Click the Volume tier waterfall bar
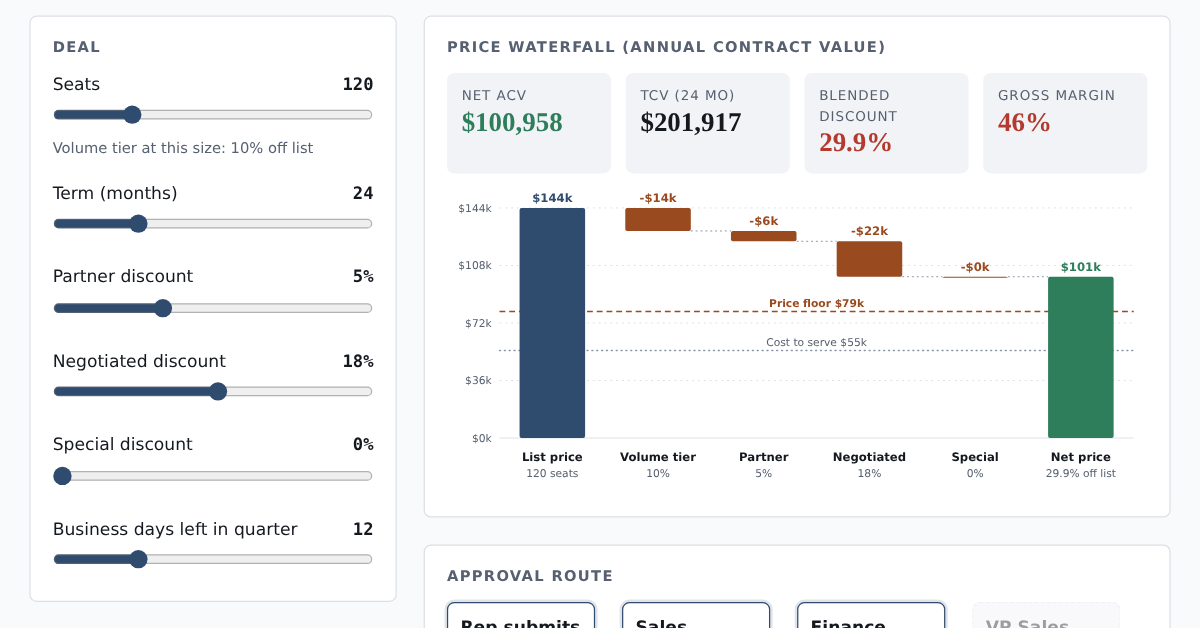This screenshot has height=628, width=1200. 658,219
